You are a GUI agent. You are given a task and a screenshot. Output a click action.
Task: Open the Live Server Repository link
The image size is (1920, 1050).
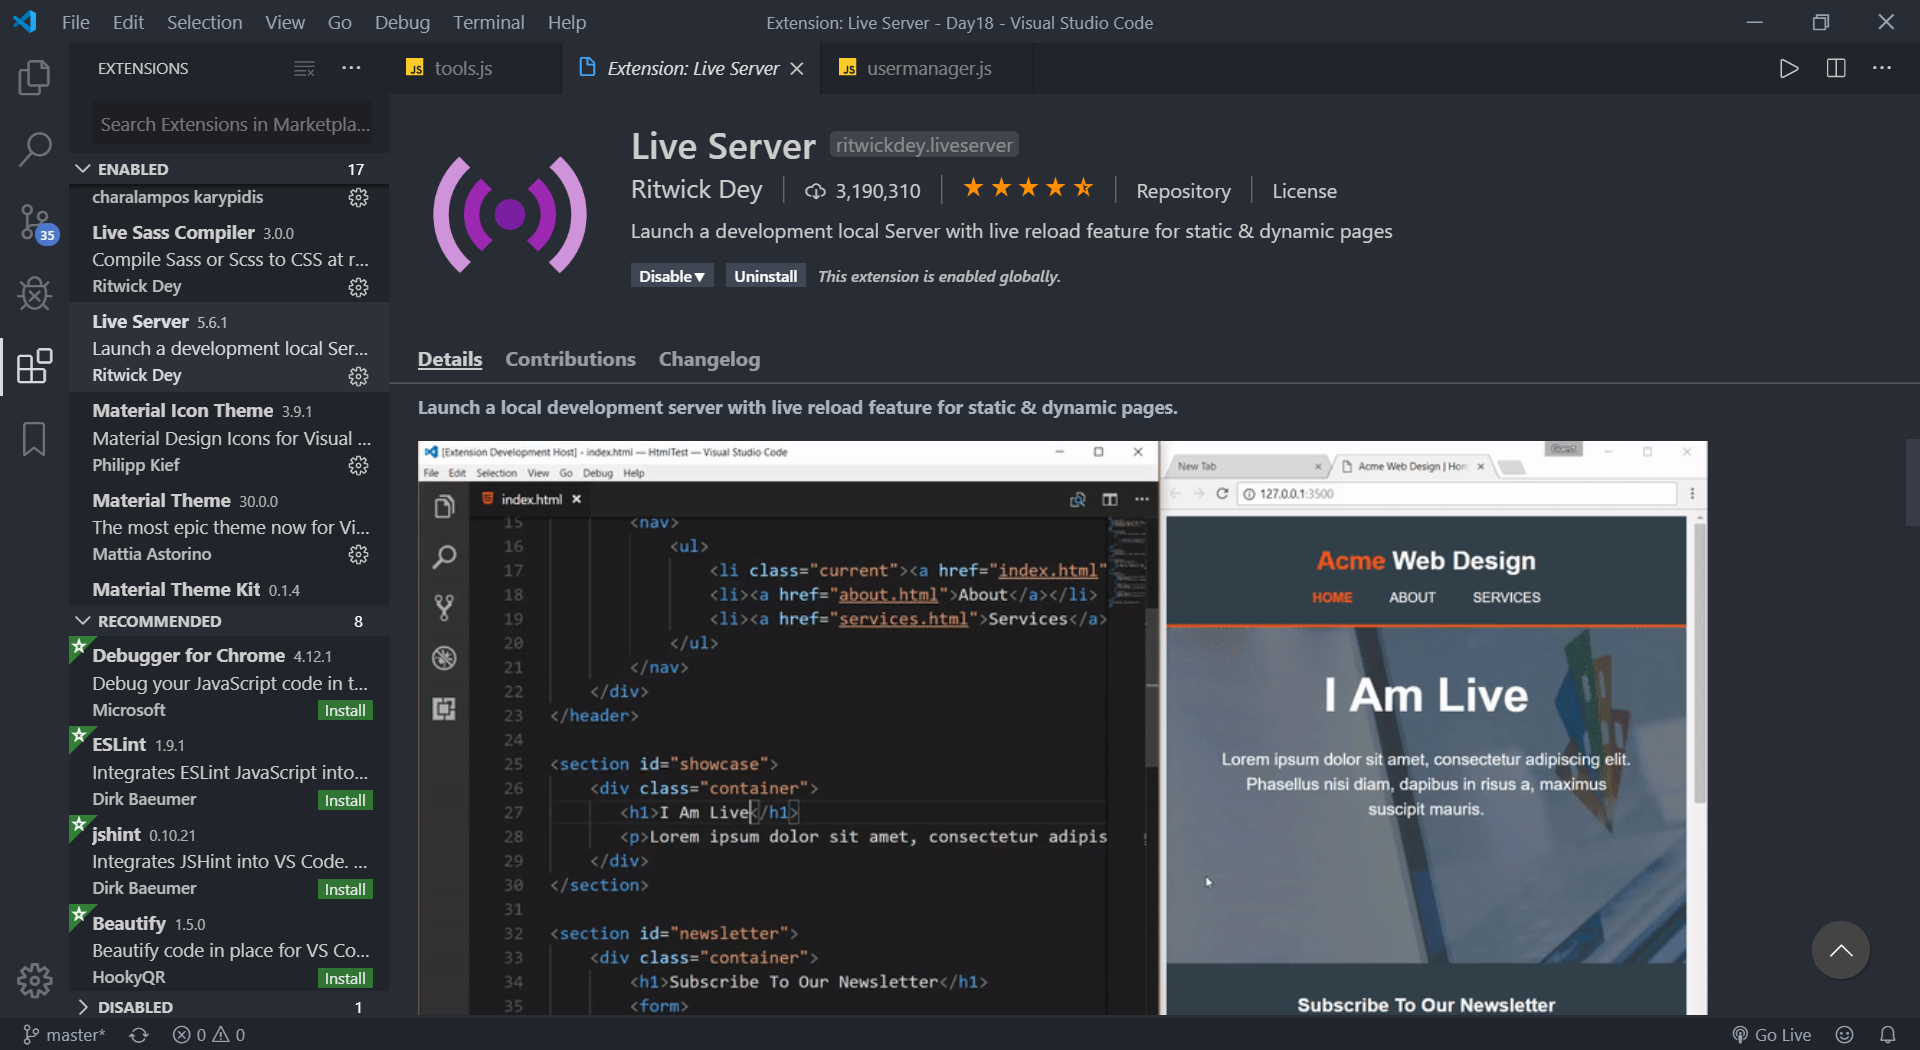(x=1183, y=190)
